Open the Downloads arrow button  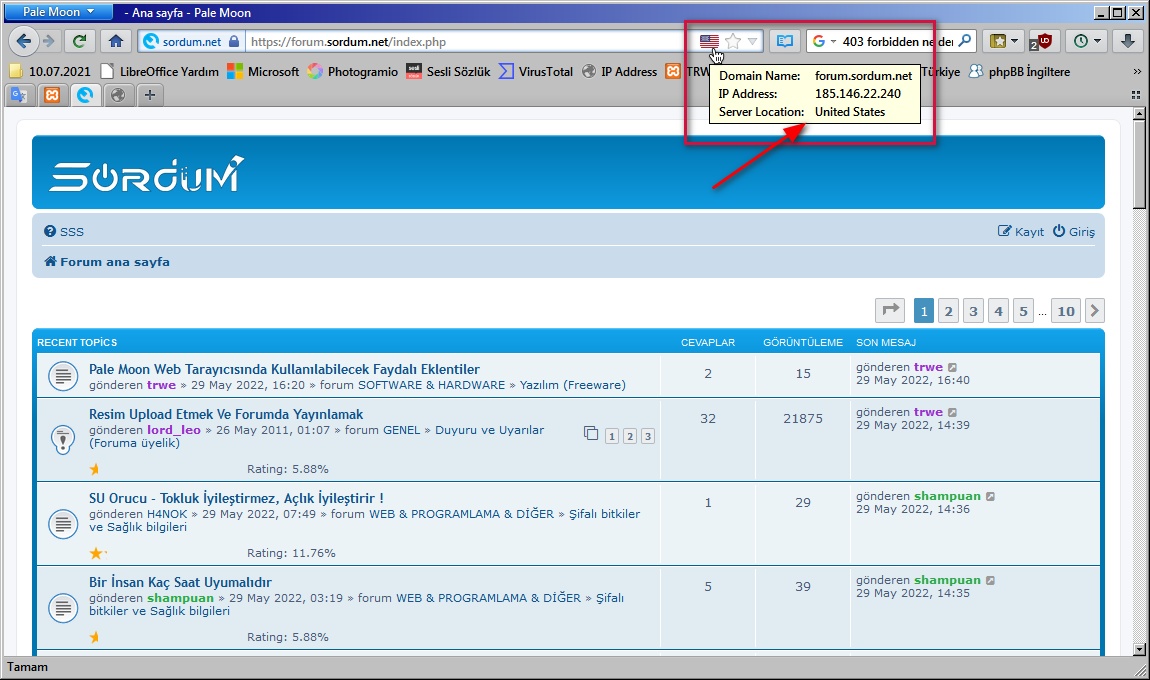pyautogui.click(x=1128, y=41)
